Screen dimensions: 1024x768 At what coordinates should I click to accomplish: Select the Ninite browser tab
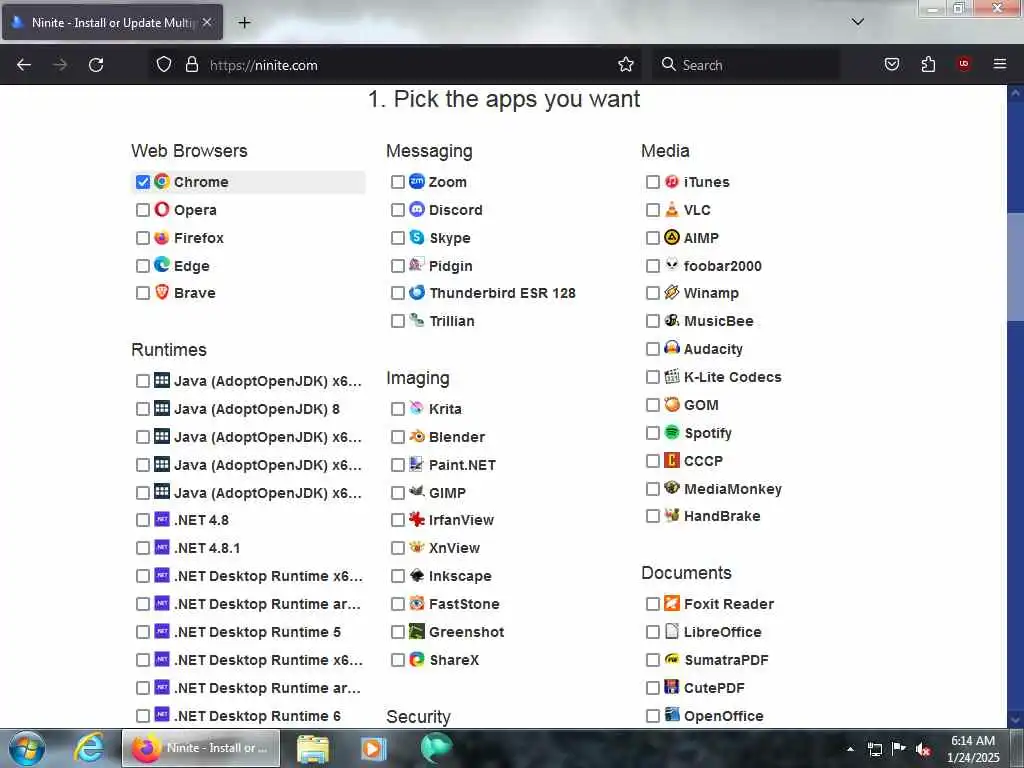point(112,22)
